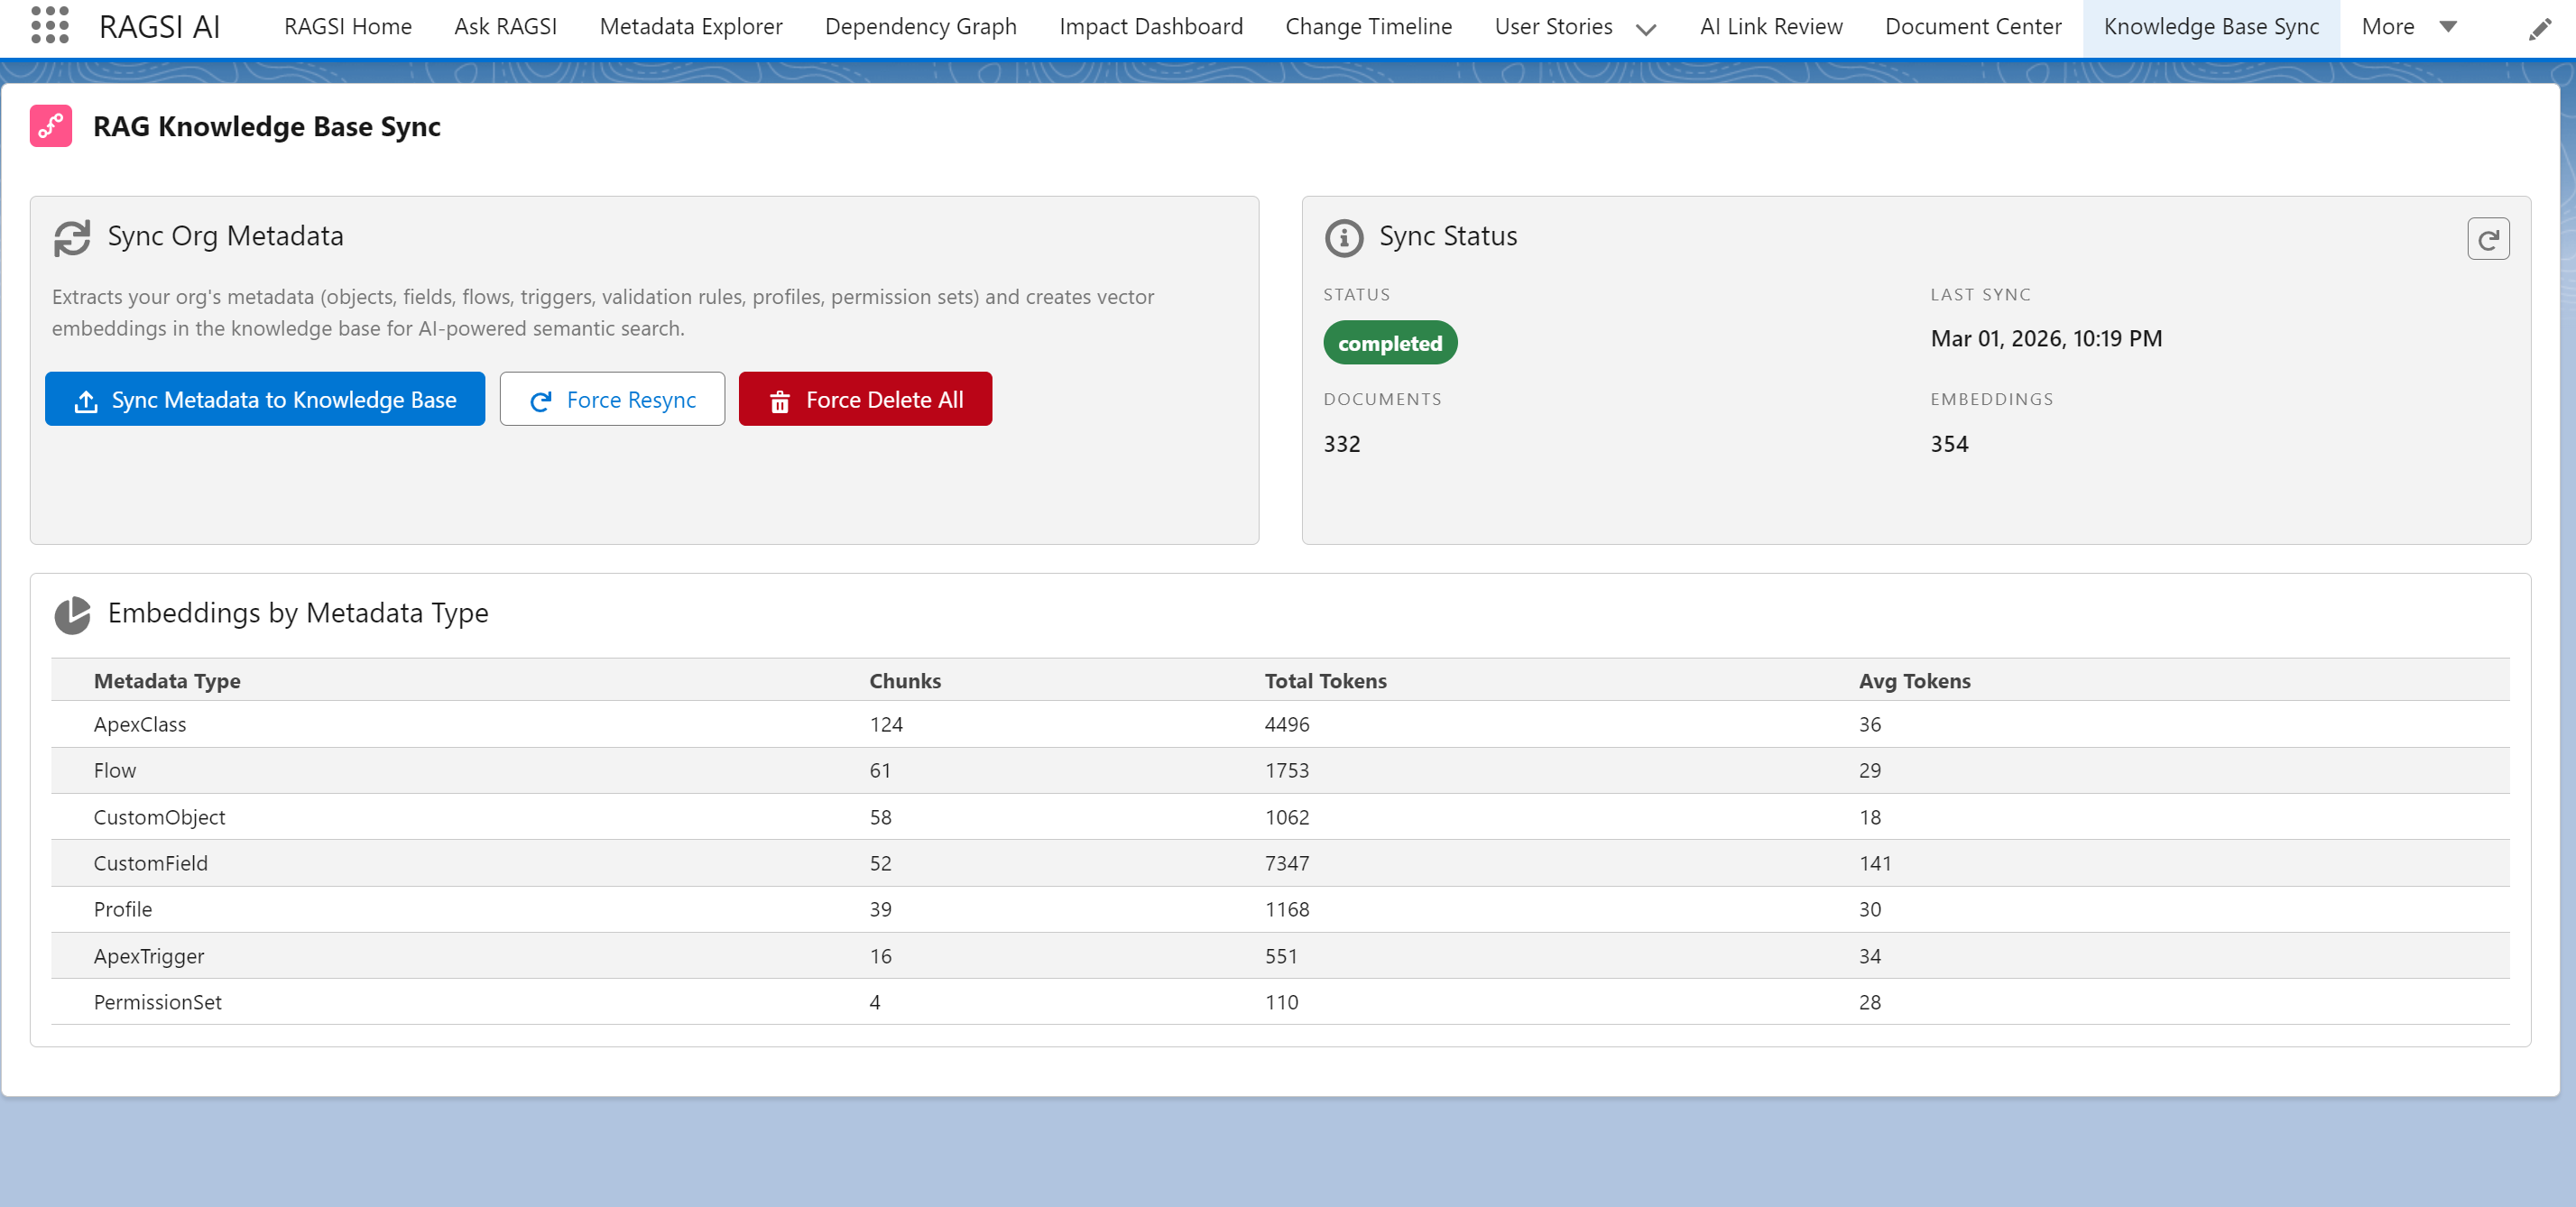Open the Dependency Graph tab

point(920,27)
